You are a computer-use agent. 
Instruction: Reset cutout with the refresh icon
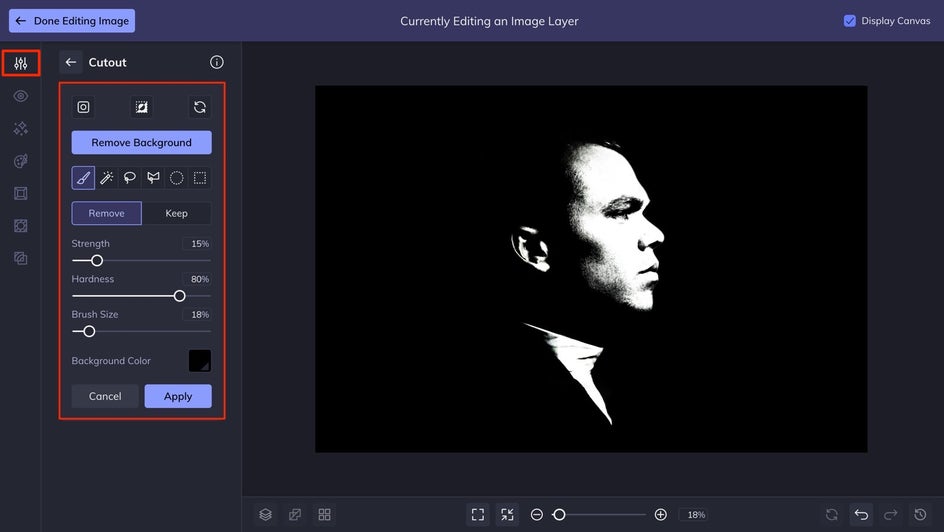pos(200,107)
